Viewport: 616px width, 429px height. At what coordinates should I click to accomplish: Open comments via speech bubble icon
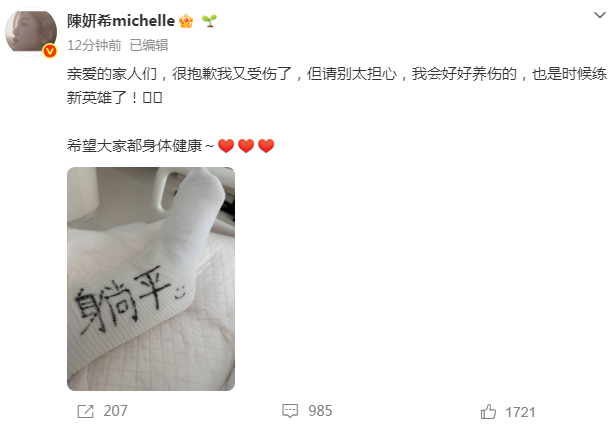[x=290, y=411]
